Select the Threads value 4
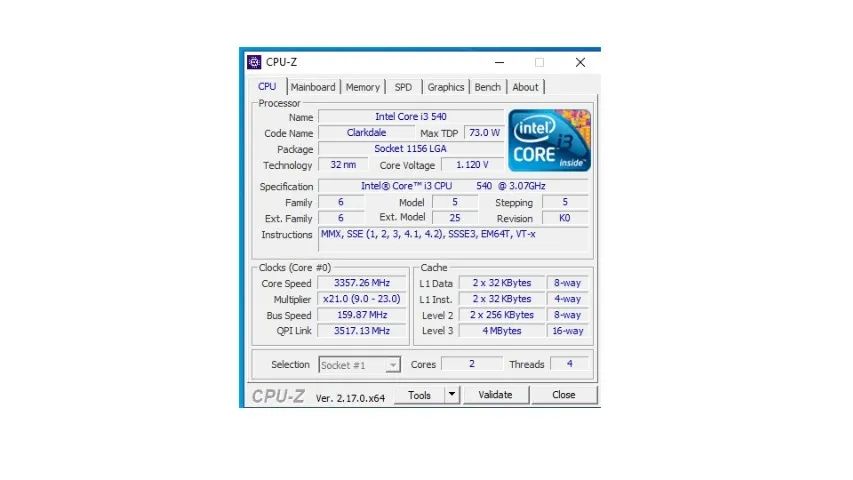This screenshot has width=853, height=480. [x=570, y=364]
